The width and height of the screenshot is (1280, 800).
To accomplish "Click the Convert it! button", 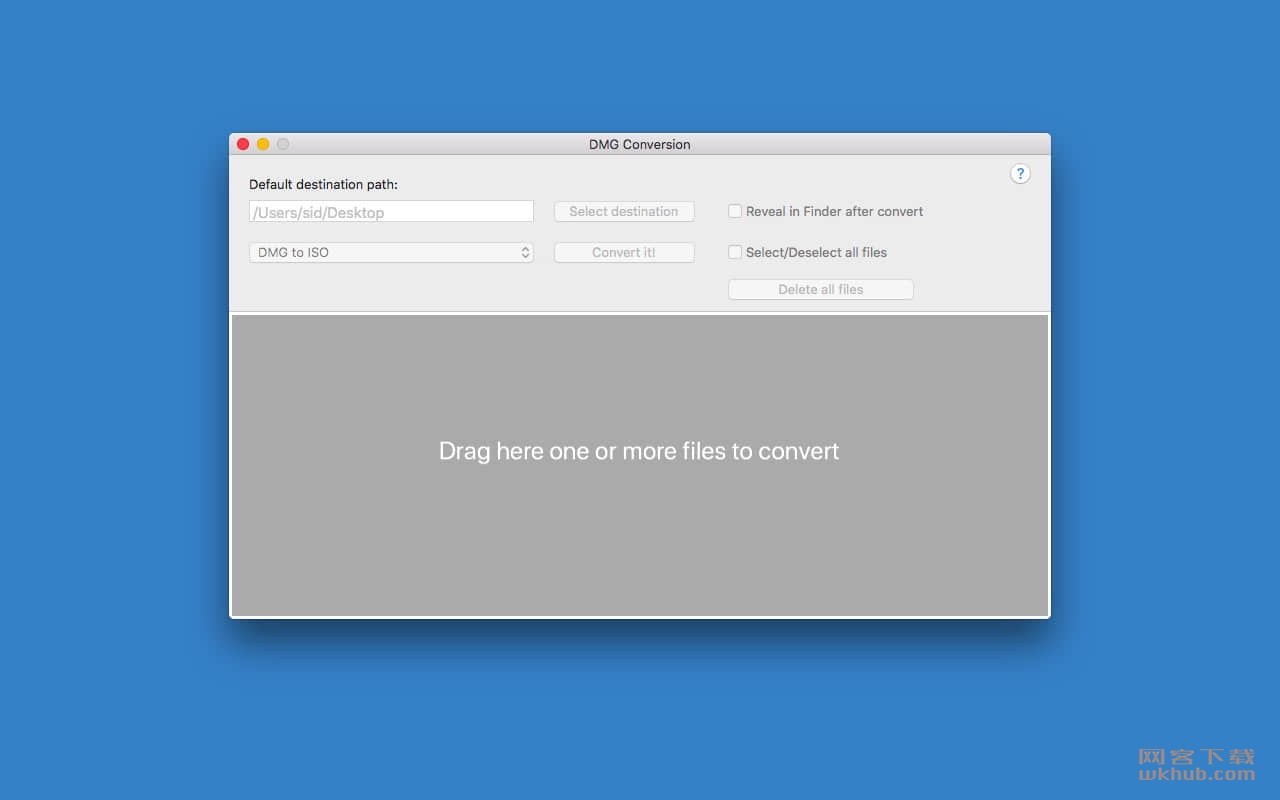I will coord(624,253).
